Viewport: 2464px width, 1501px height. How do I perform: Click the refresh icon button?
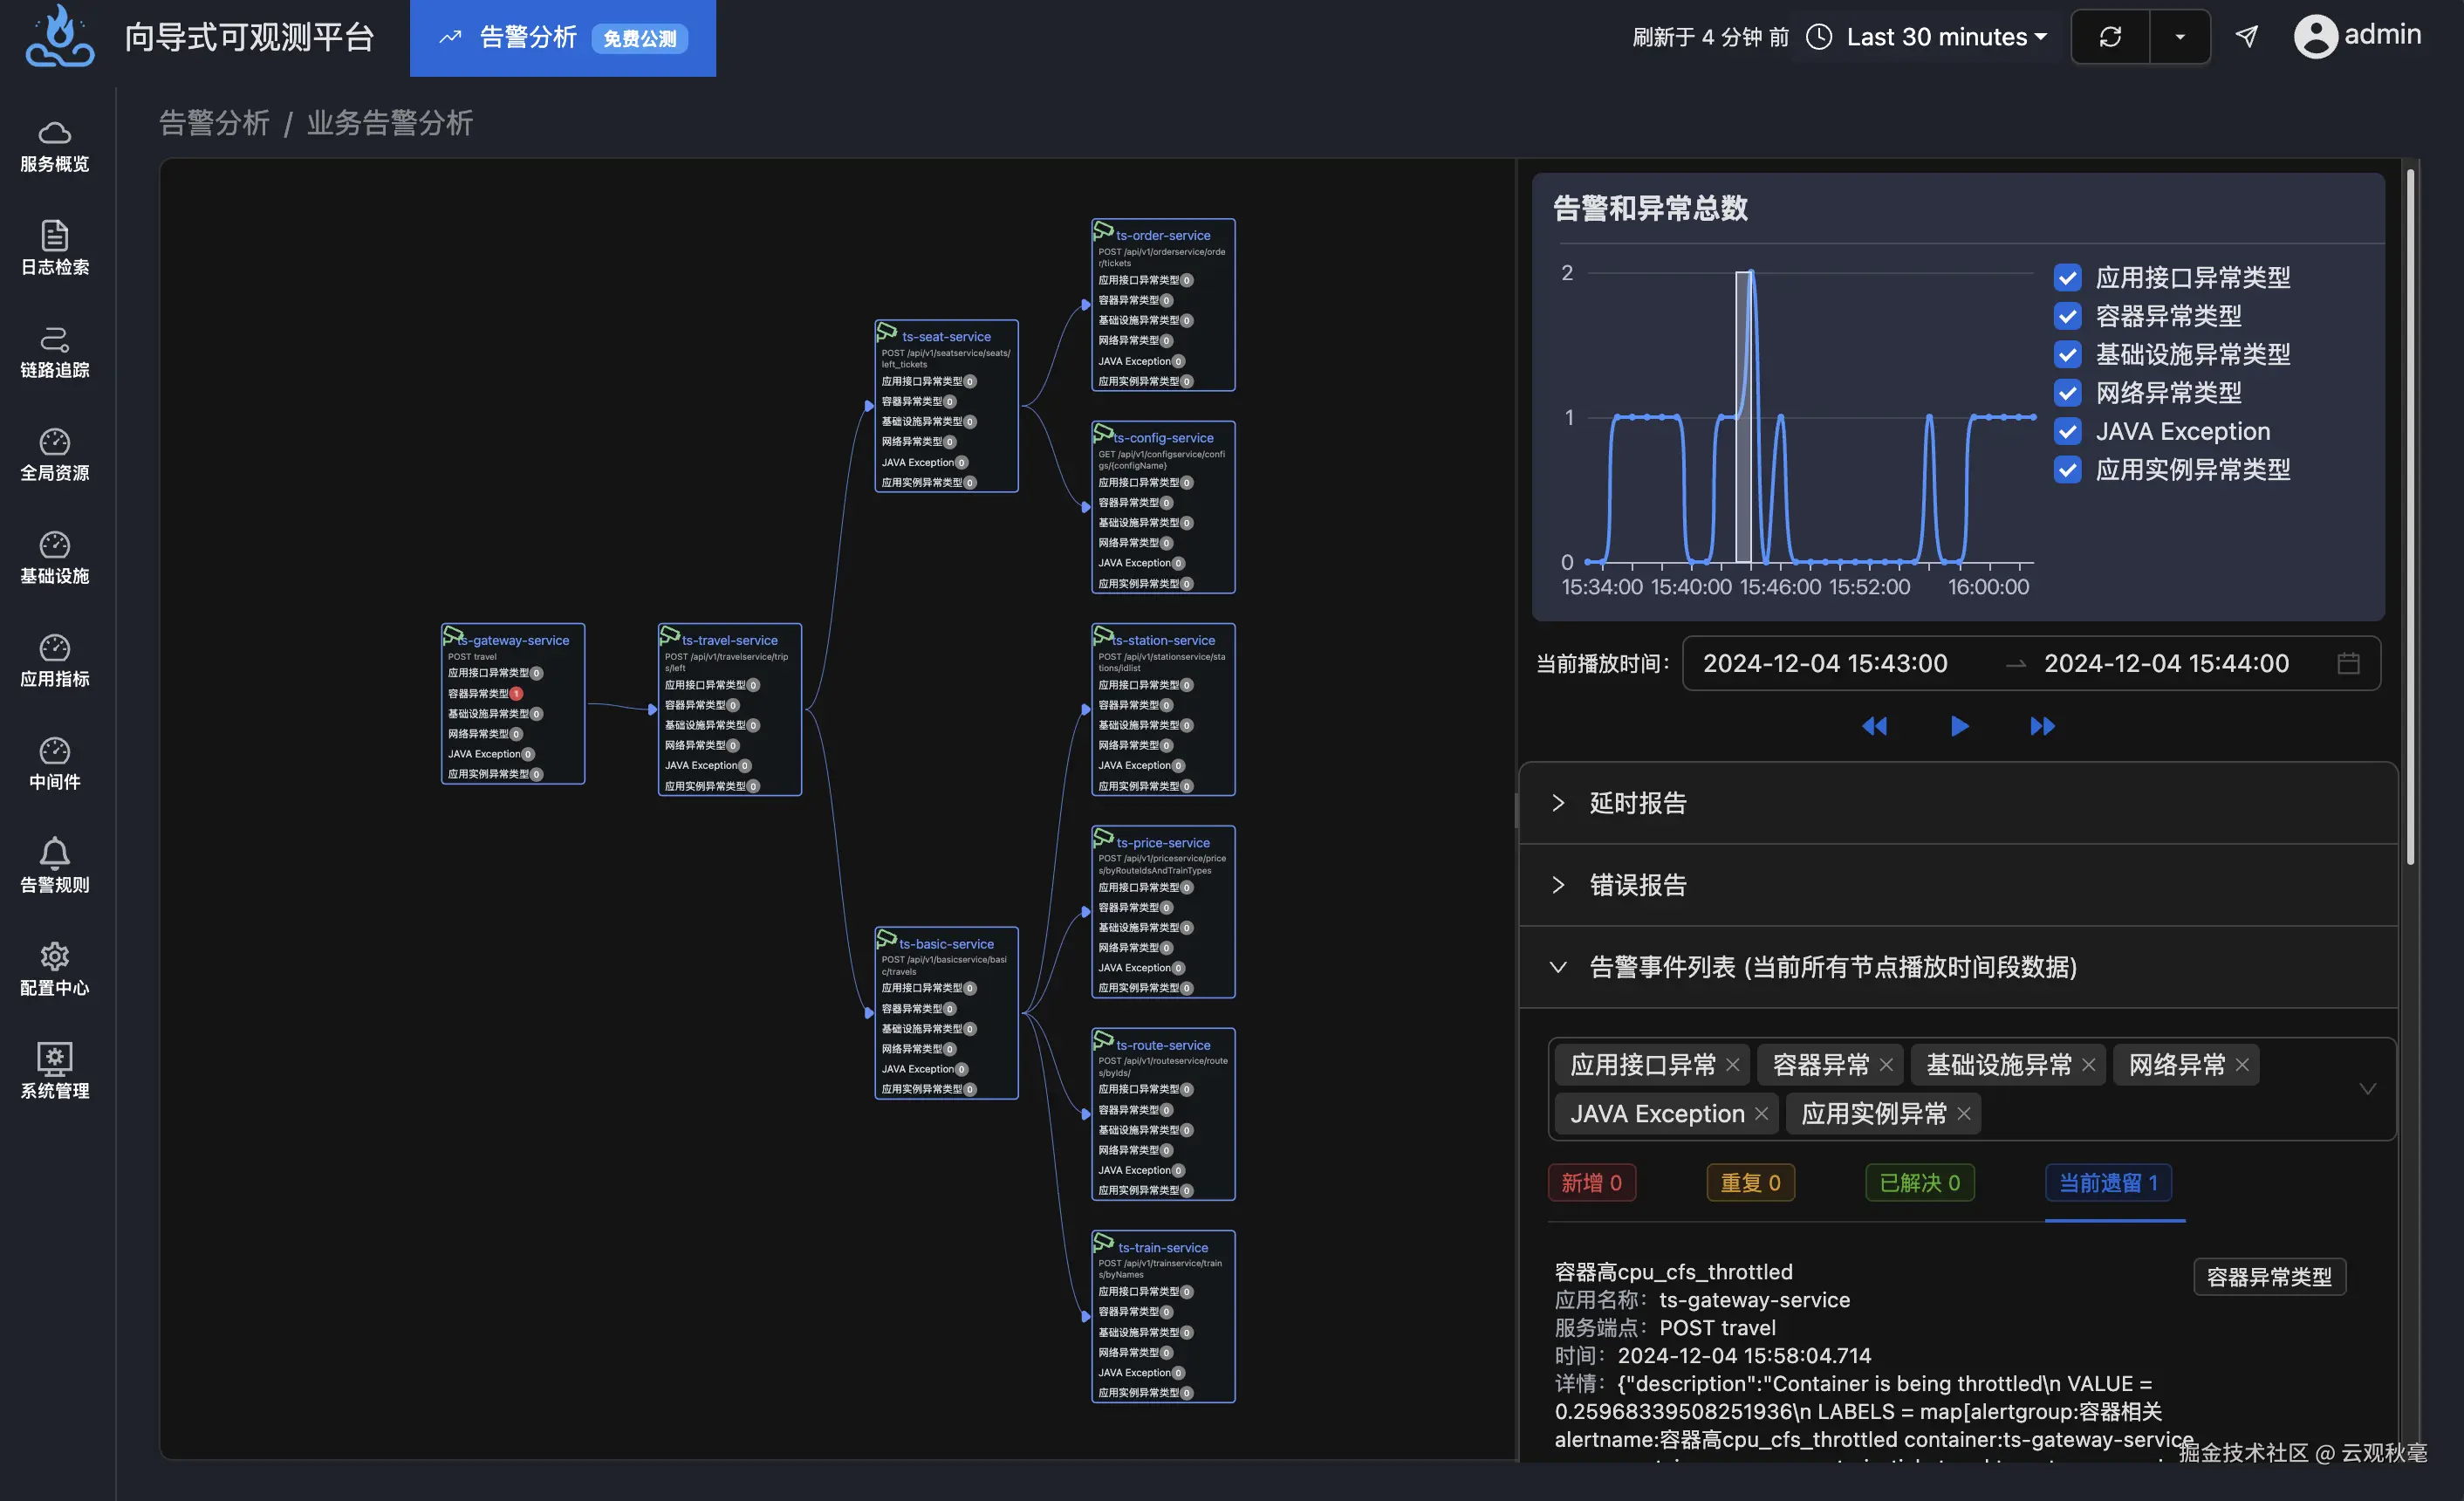tap(2110, 37)
